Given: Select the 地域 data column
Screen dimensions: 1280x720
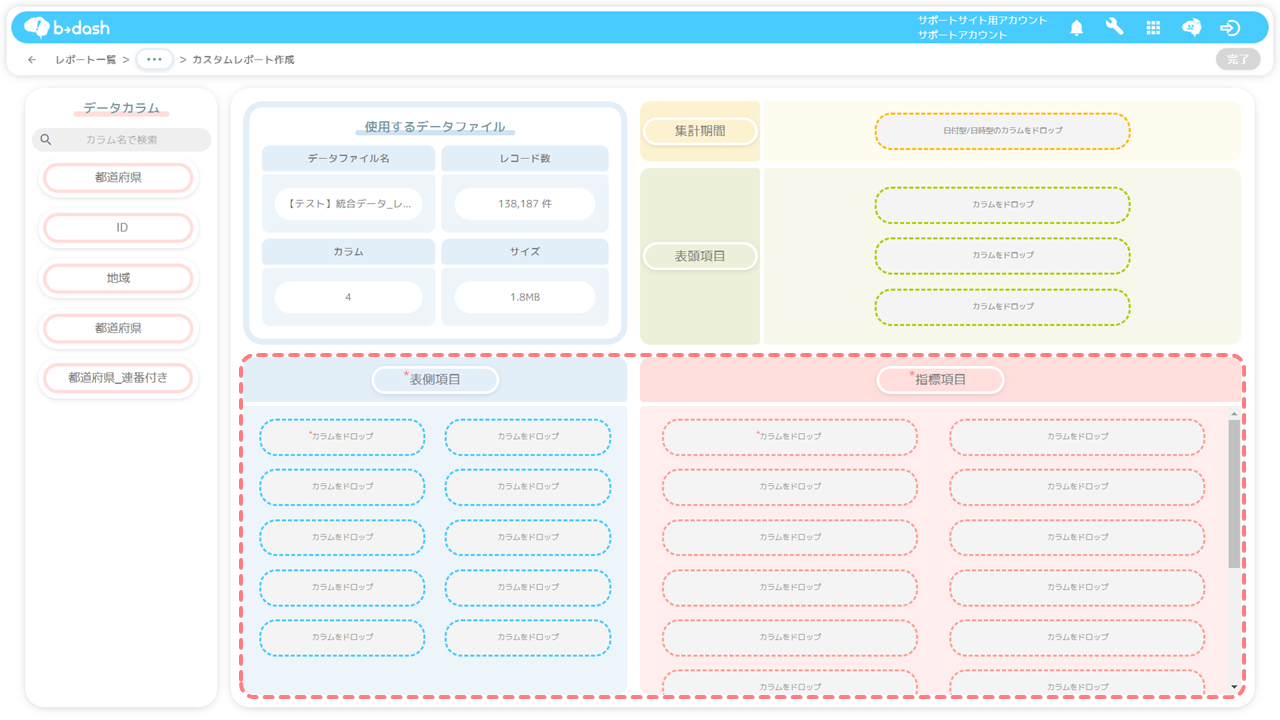Looking at the screenshot, I should click(x=118, y=278).
